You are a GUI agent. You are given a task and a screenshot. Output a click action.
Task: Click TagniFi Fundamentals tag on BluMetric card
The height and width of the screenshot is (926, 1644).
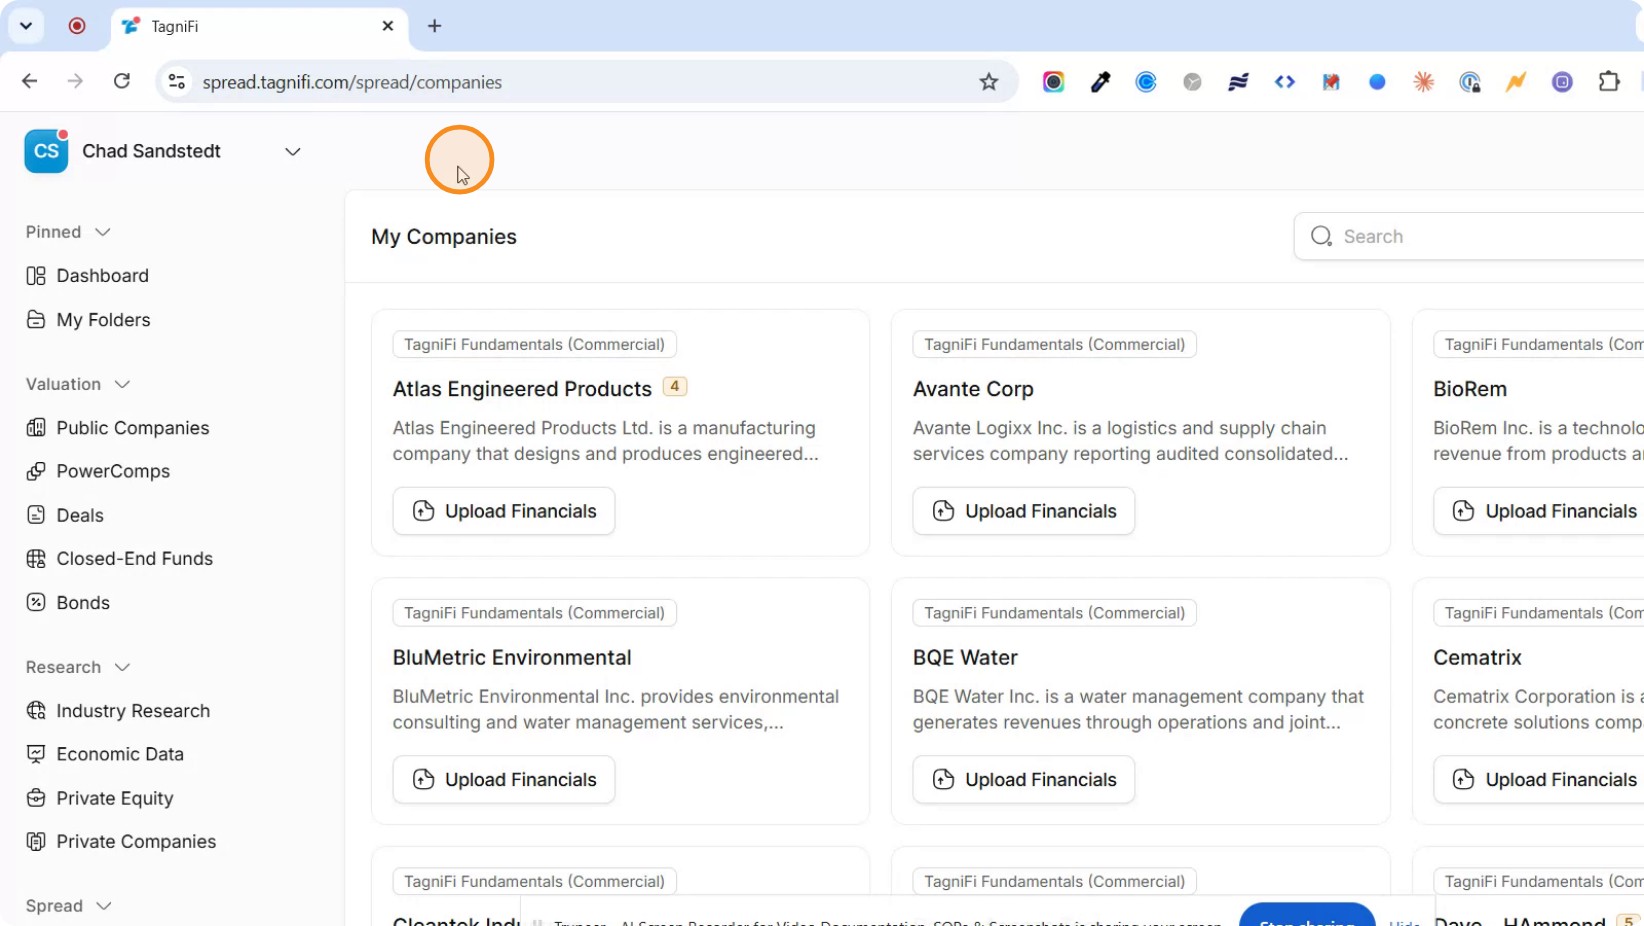[x=534, y=613]
